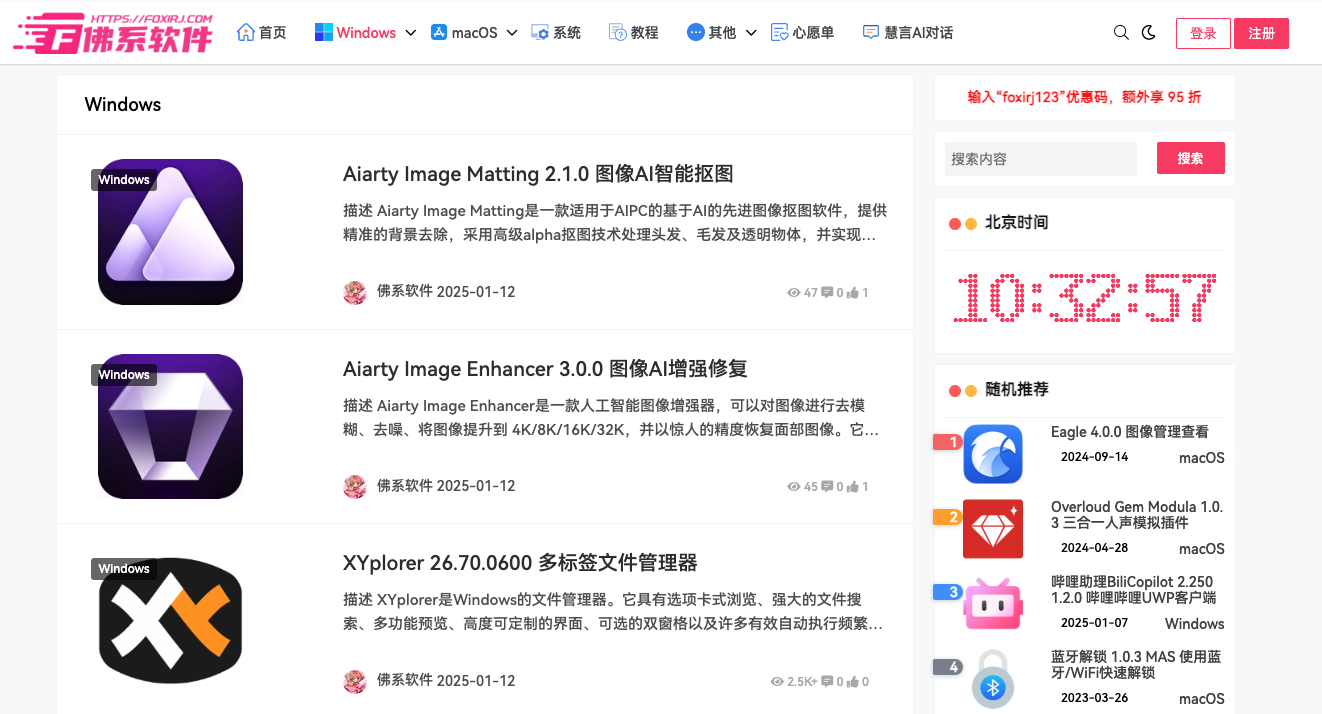1322x714 pixels.
Task: Click the views eye icon on Aiarty Image Enhancer post
Action: [x=794, y=487]
